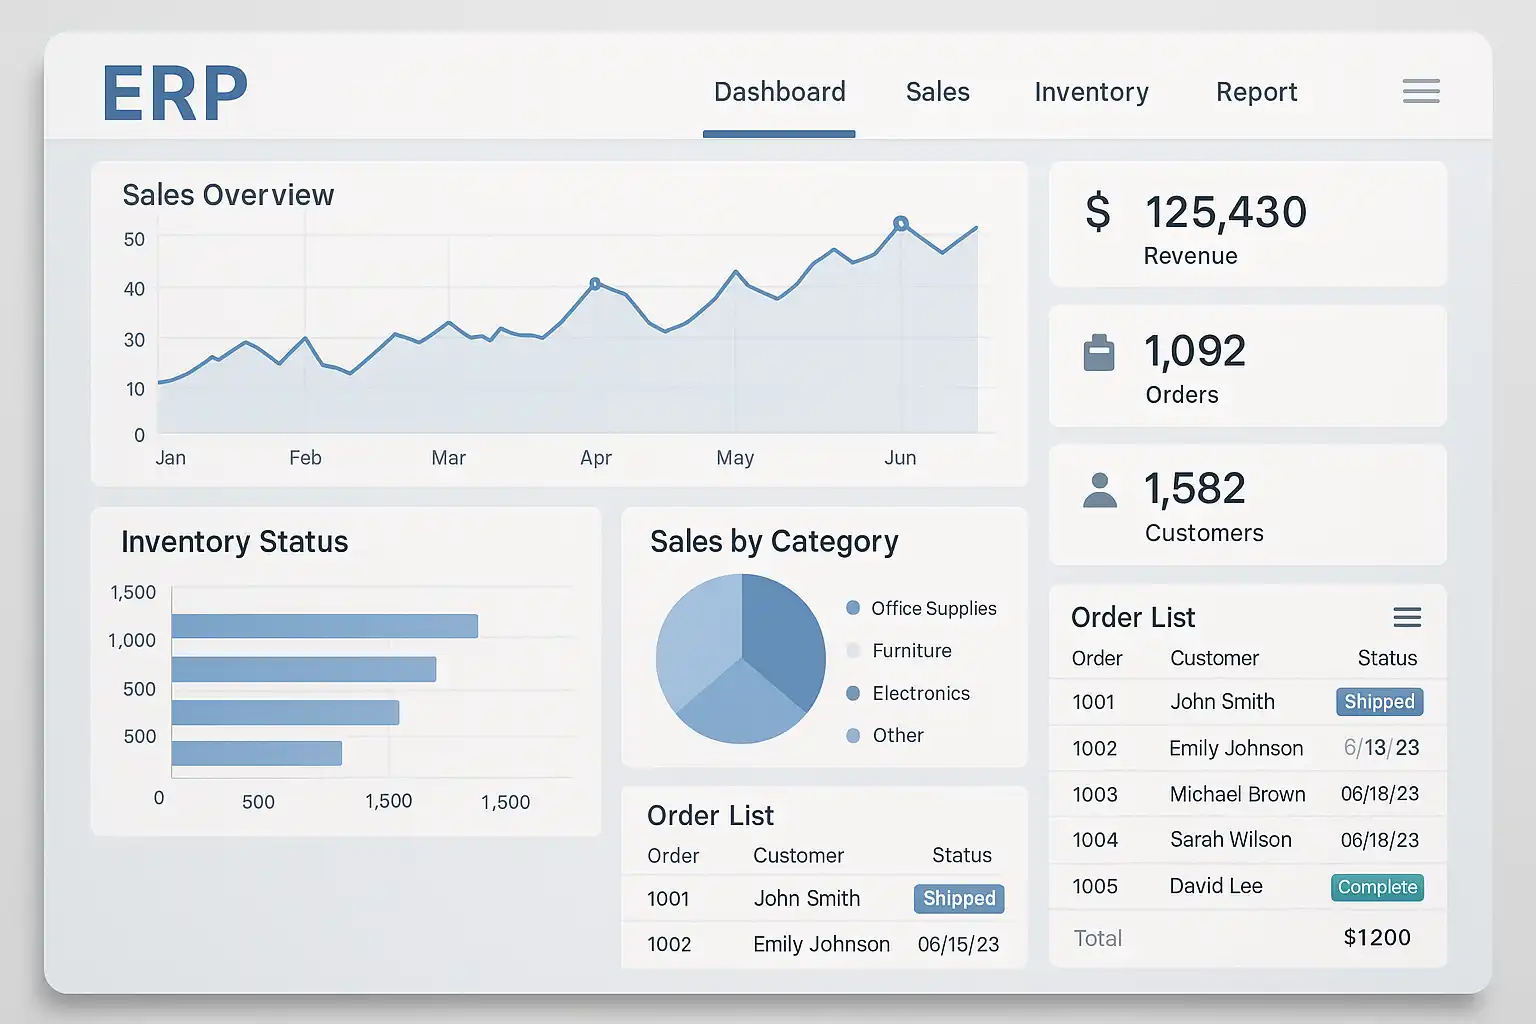Image resolution: width=1536 pixels, height=1024 pixels.
Task: Click Complete badge for David Lee
Action: [1377, 887]
